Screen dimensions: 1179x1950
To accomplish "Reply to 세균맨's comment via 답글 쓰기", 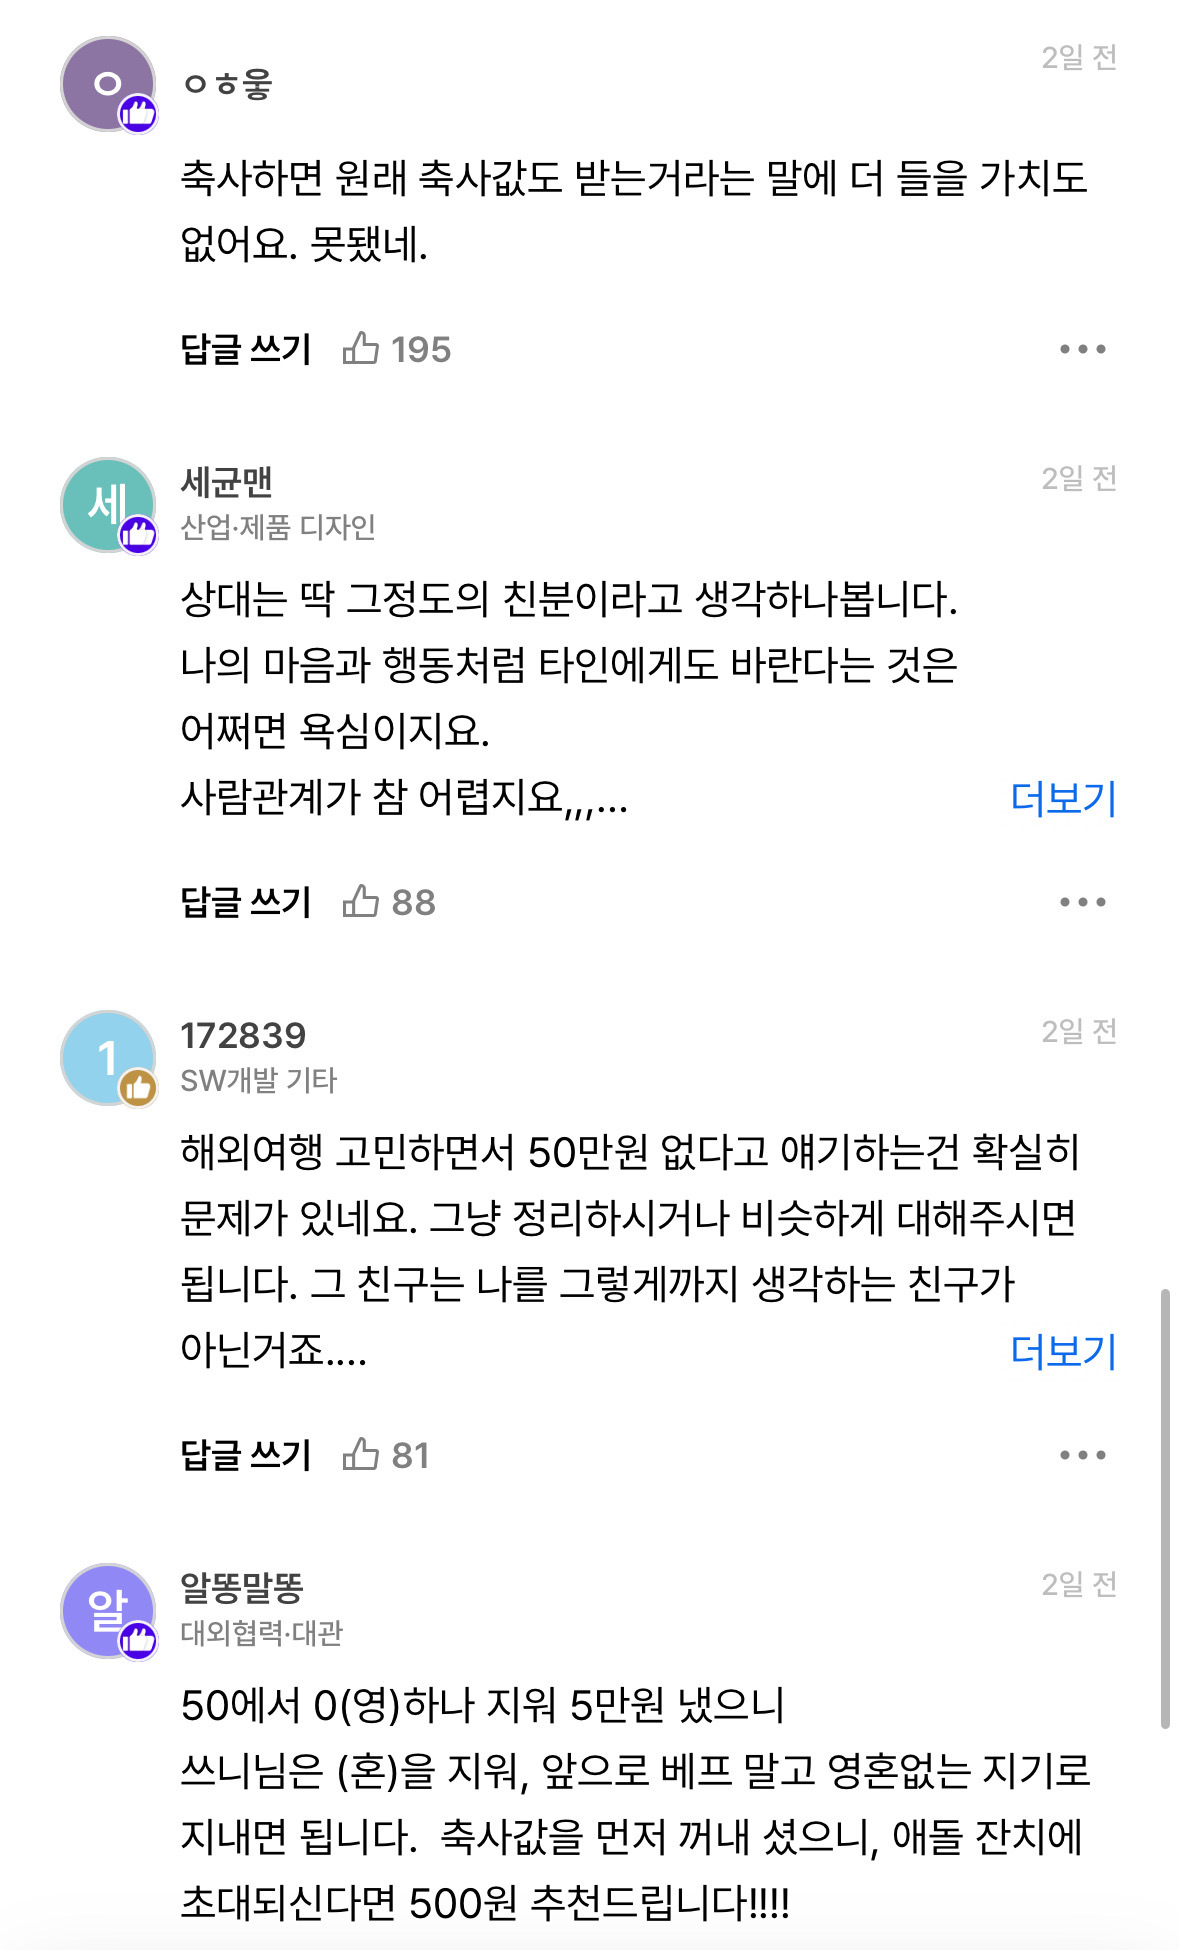I will pyautogui.click(x=246, y=902).
